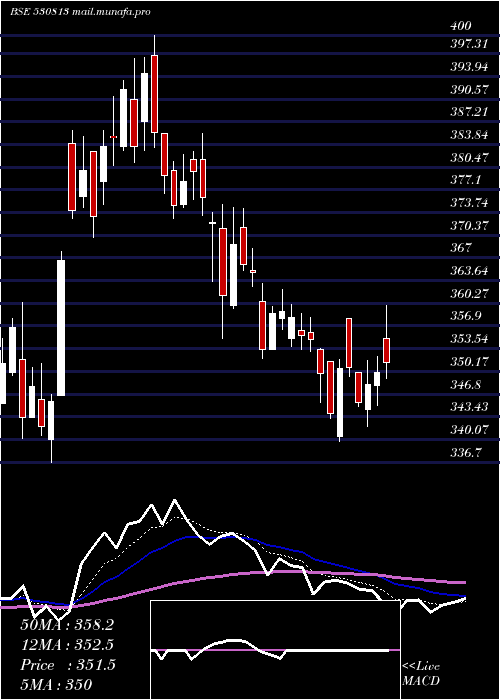Screen dimensions: 500x700
Task: Click the 5MA : 350 legend entry
Action: click(x=56, y=685)
